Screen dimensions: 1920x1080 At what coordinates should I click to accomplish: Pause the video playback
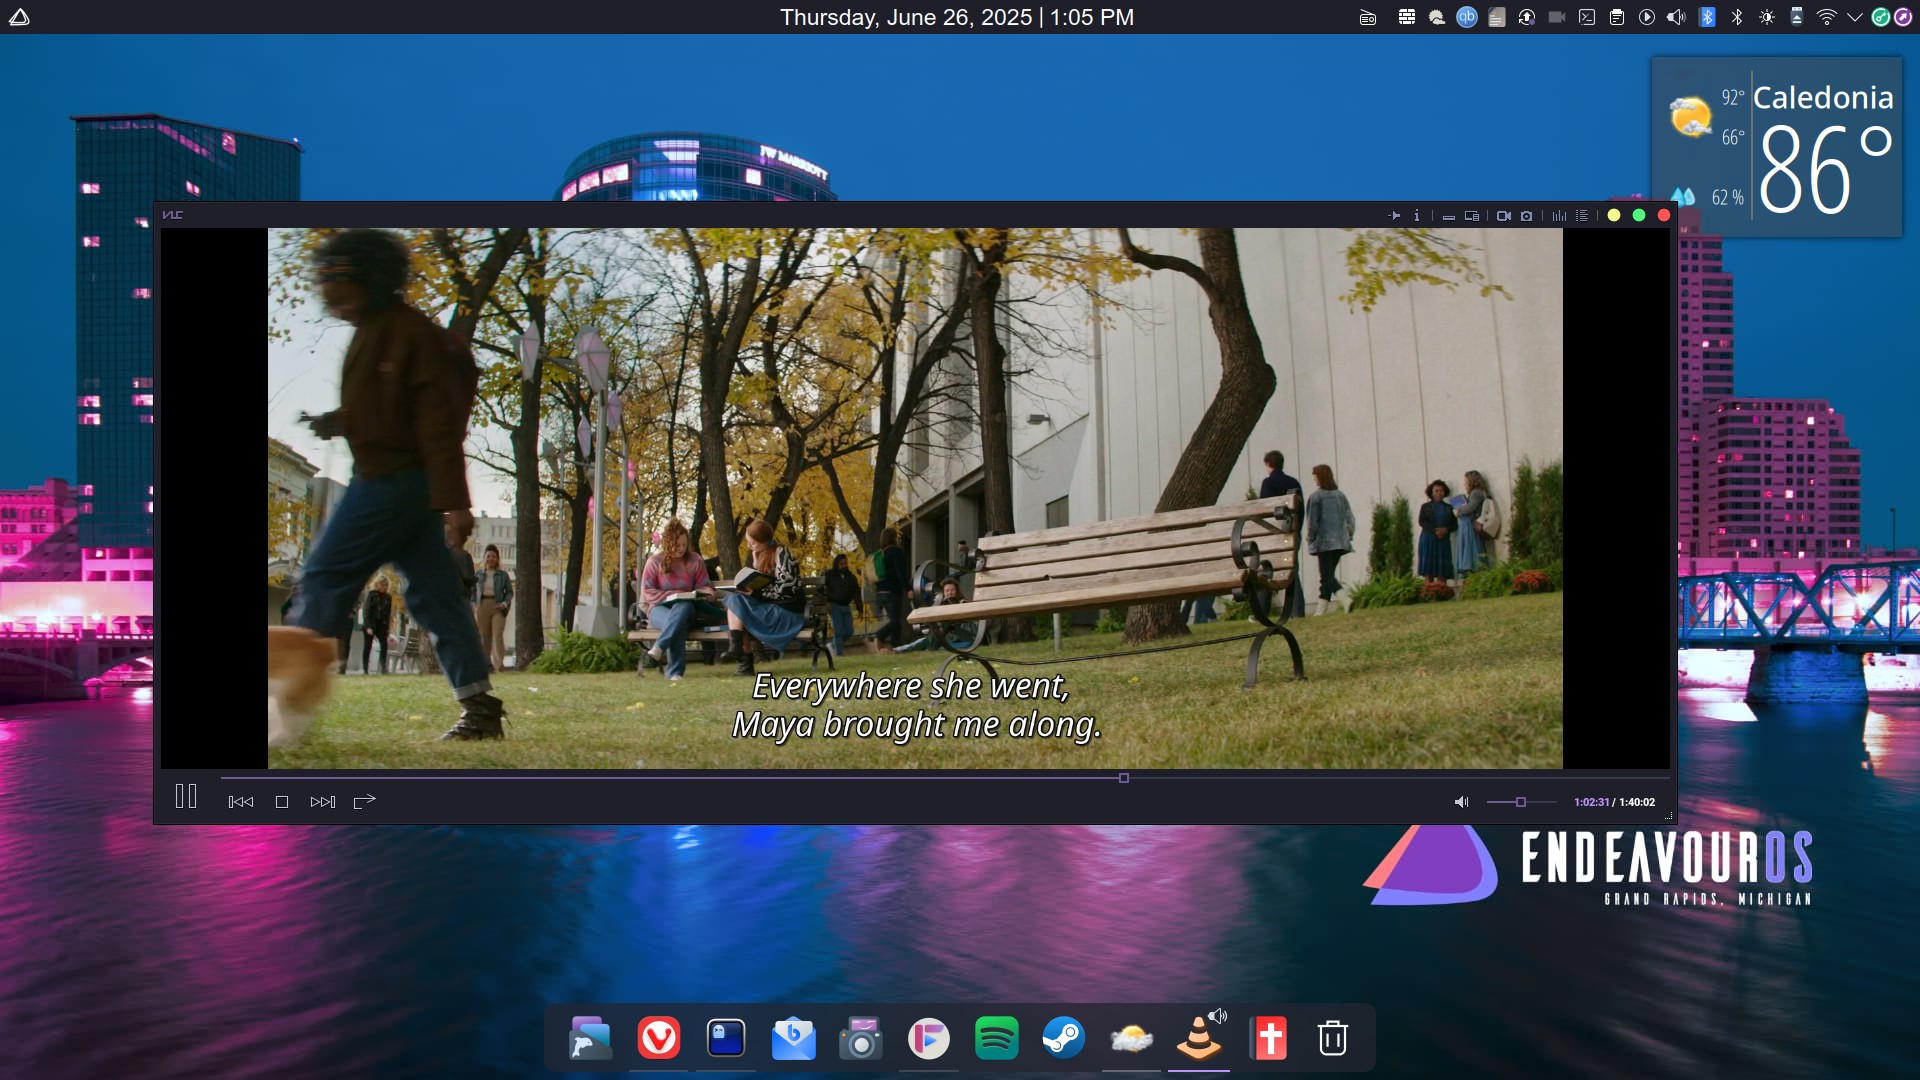(186, 797)
